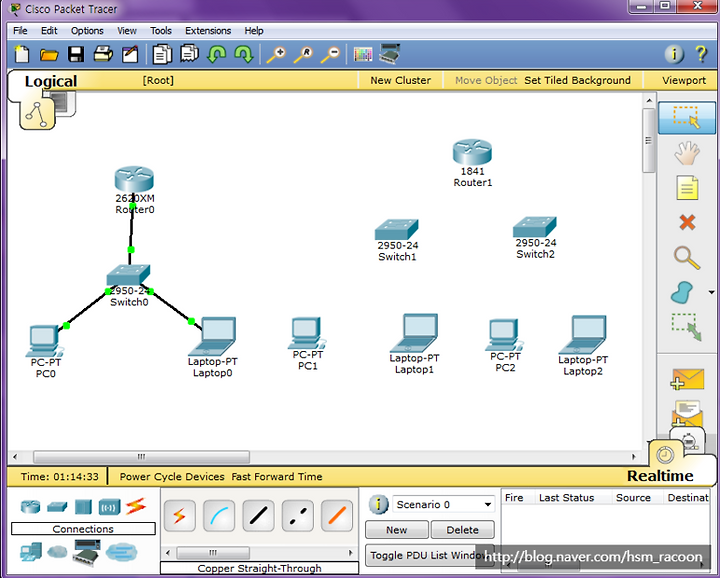Viewport: 720px width, 578px height.
Task: Select the End Devices category icon
Action: pos(31,552)
